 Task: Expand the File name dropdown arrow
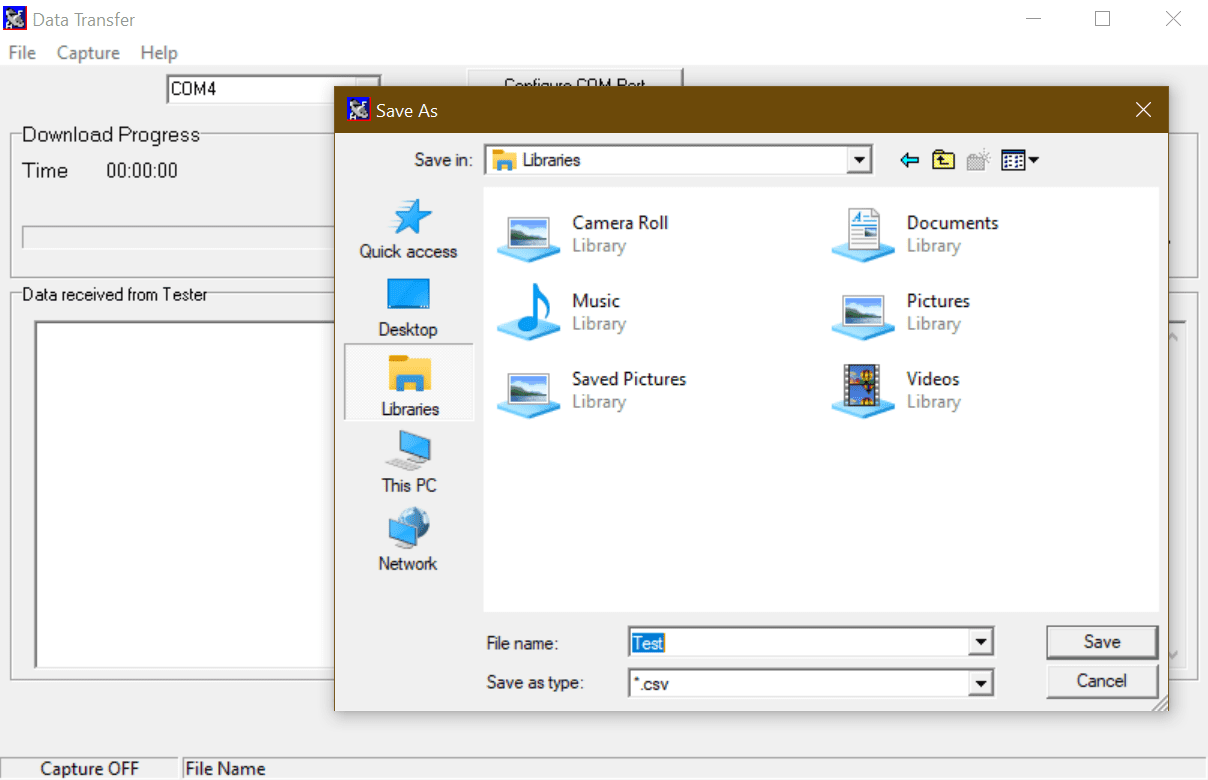[982, 642]
